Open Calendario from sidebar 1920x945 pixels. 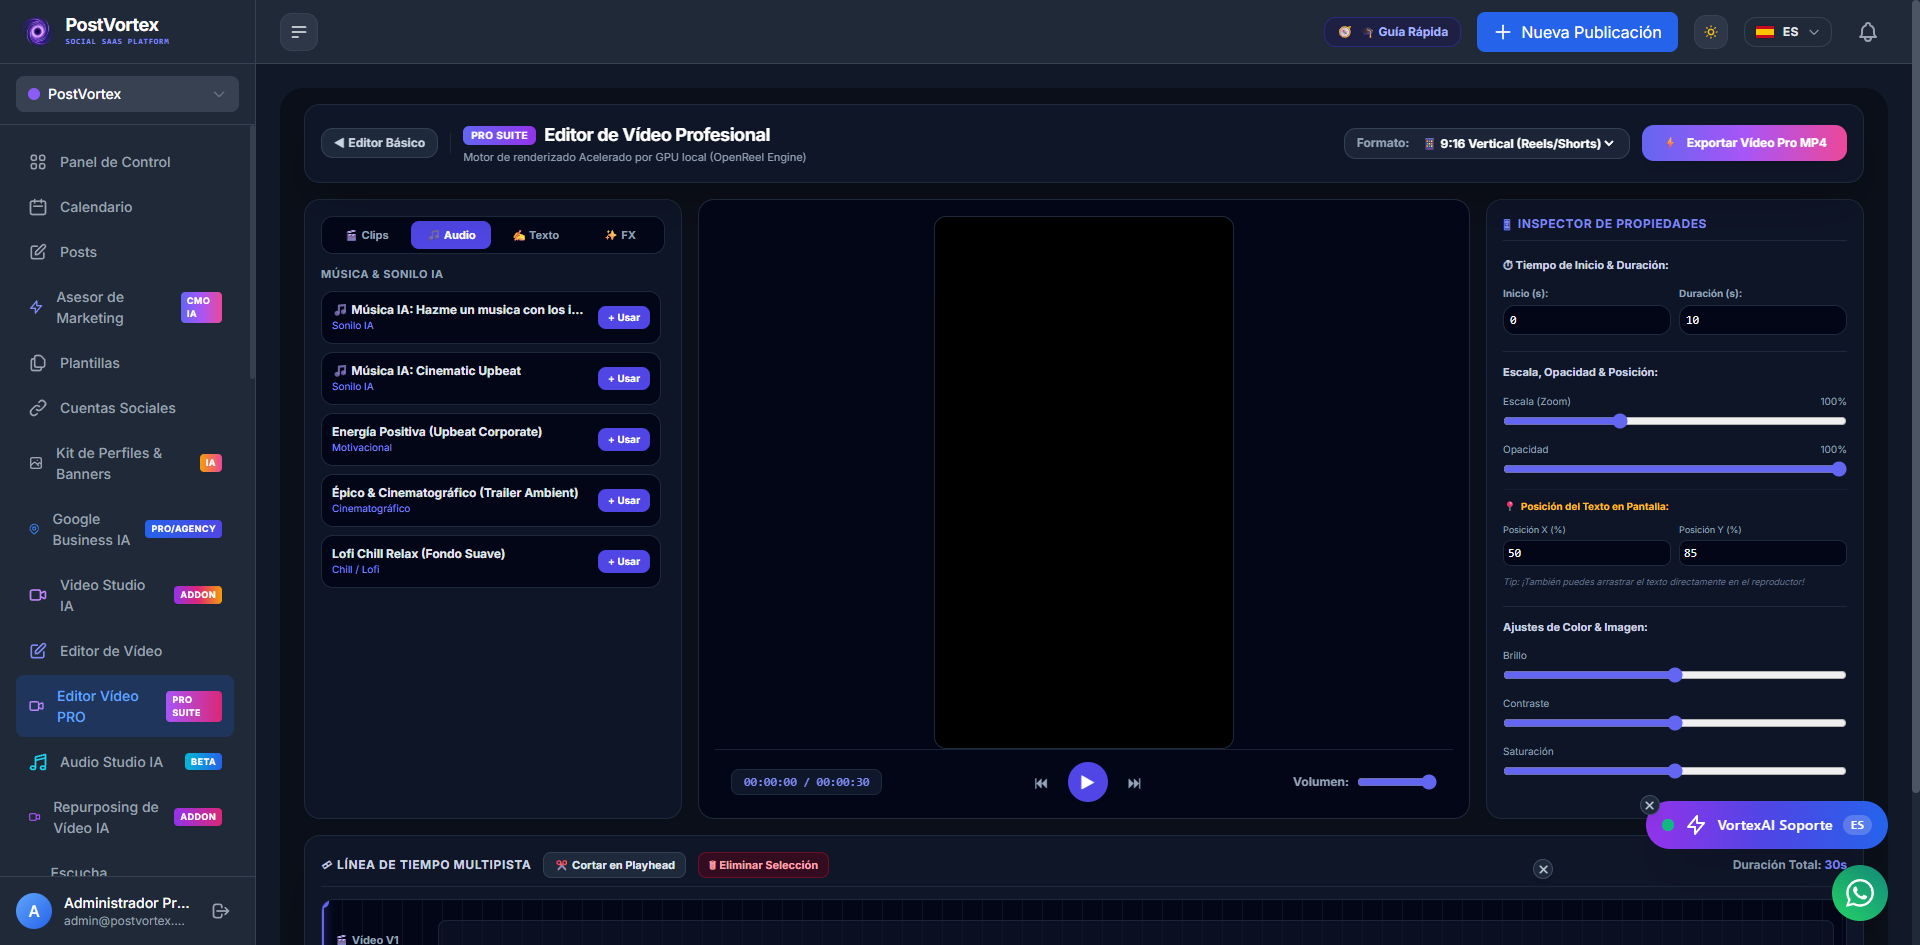[125, 207]
